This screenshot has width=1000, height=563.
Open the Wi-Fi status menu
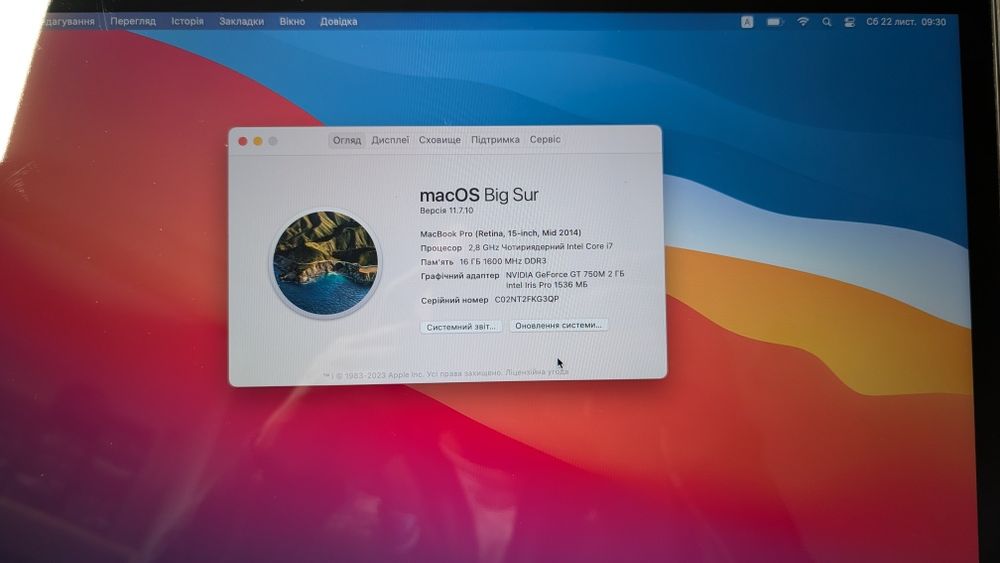[803, 22]
